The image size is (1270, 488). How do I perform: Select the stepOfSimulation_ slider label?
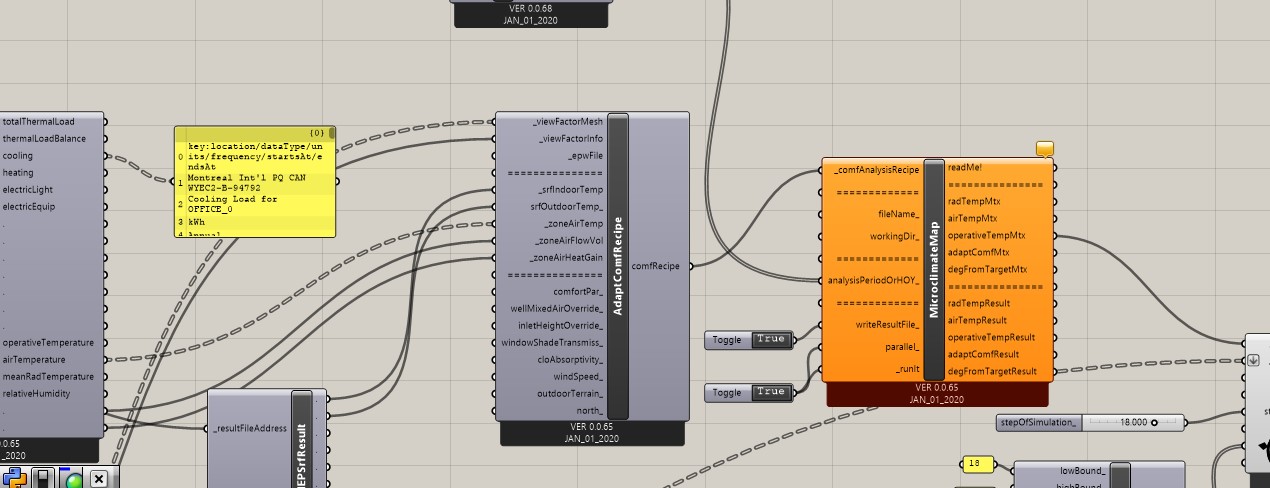(x=1039, y=422)
